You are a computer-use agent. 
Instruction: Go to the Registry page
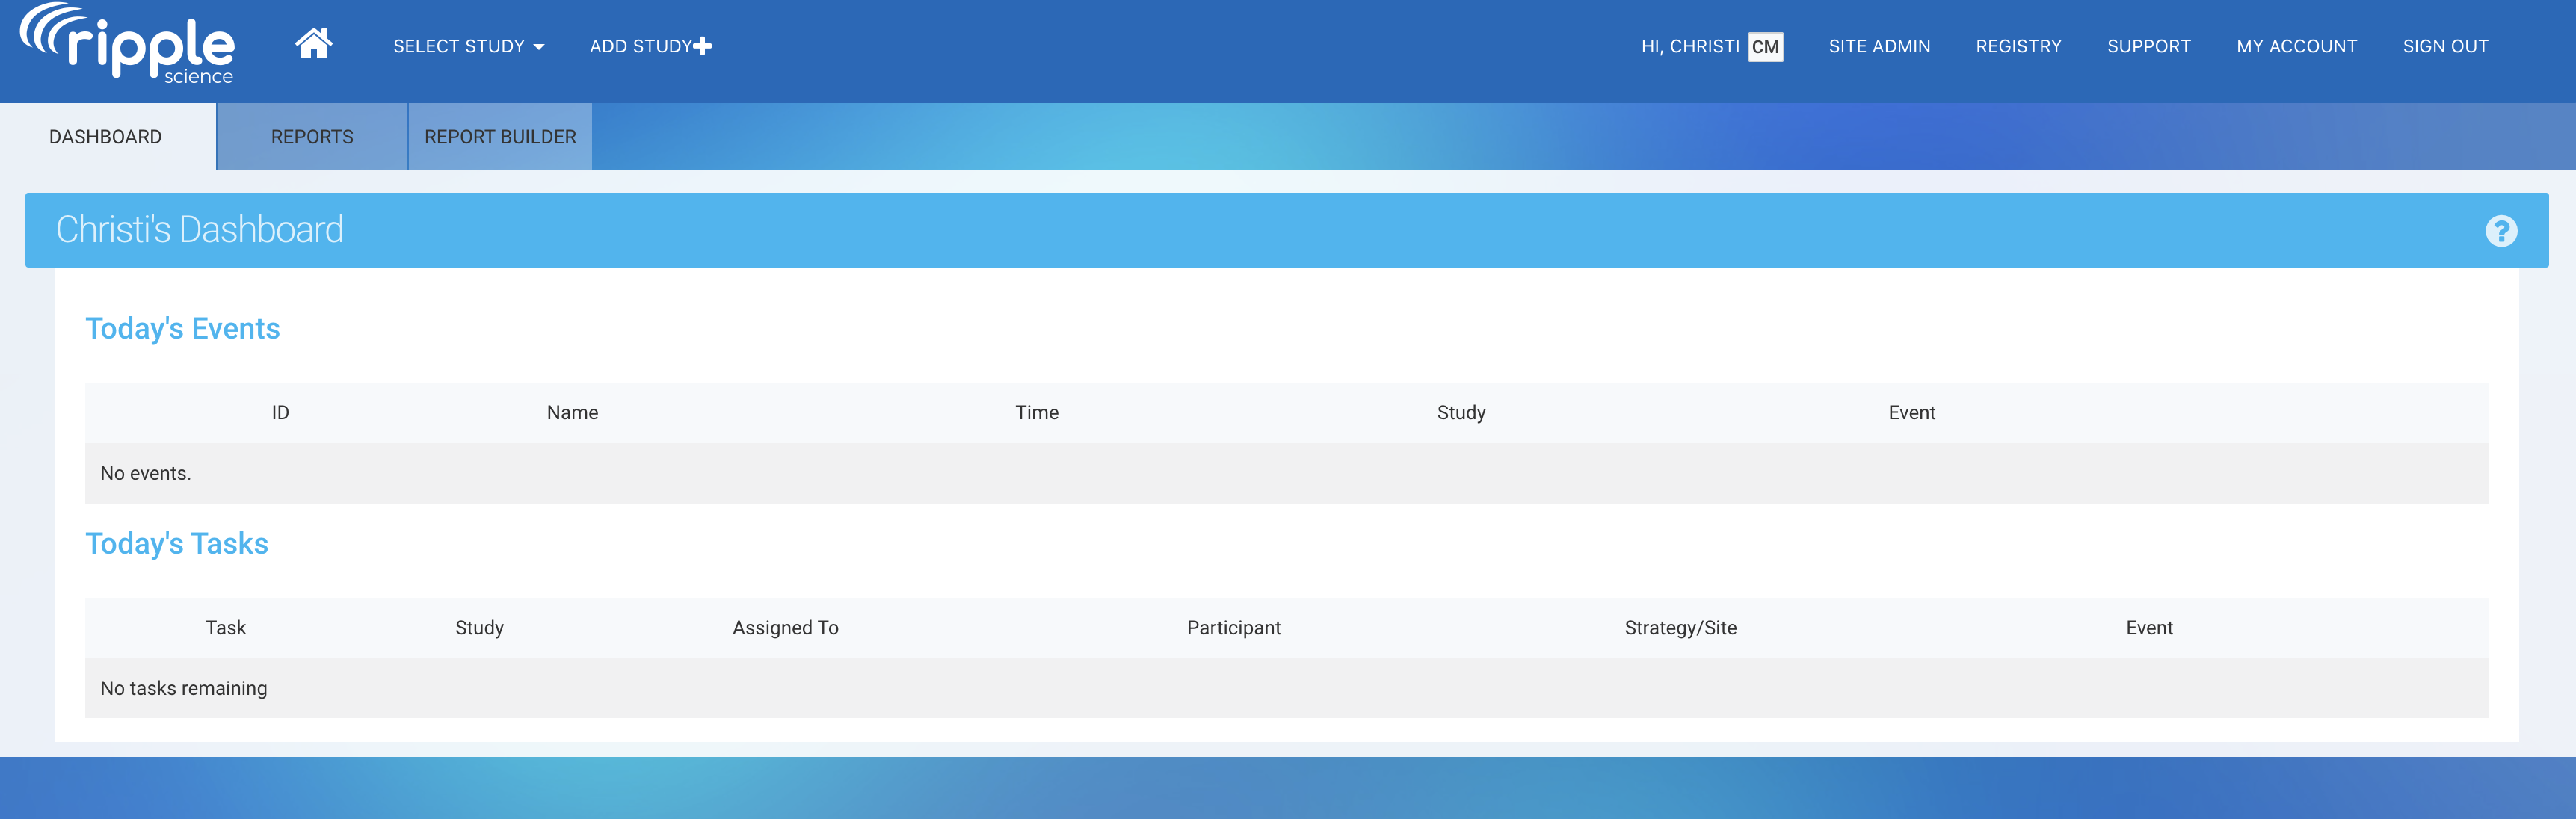coord(2018,47)
